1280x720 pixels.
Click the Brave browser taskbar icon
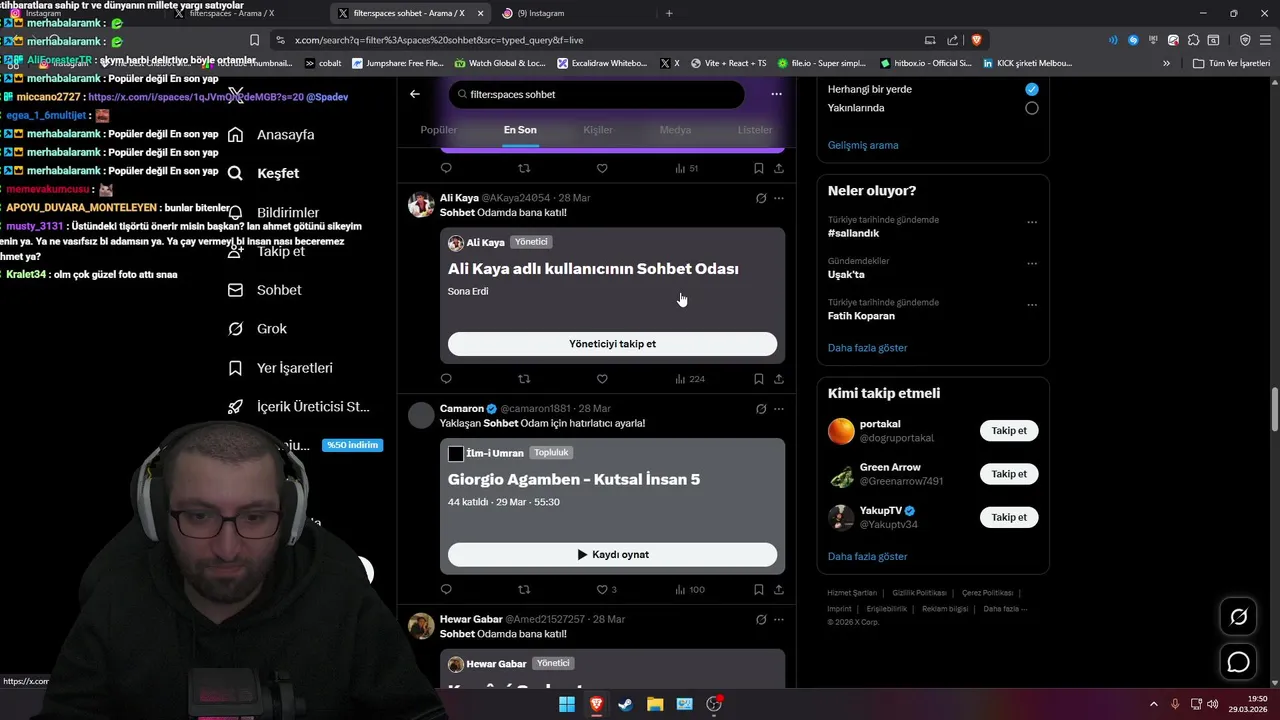click(596, 704)
